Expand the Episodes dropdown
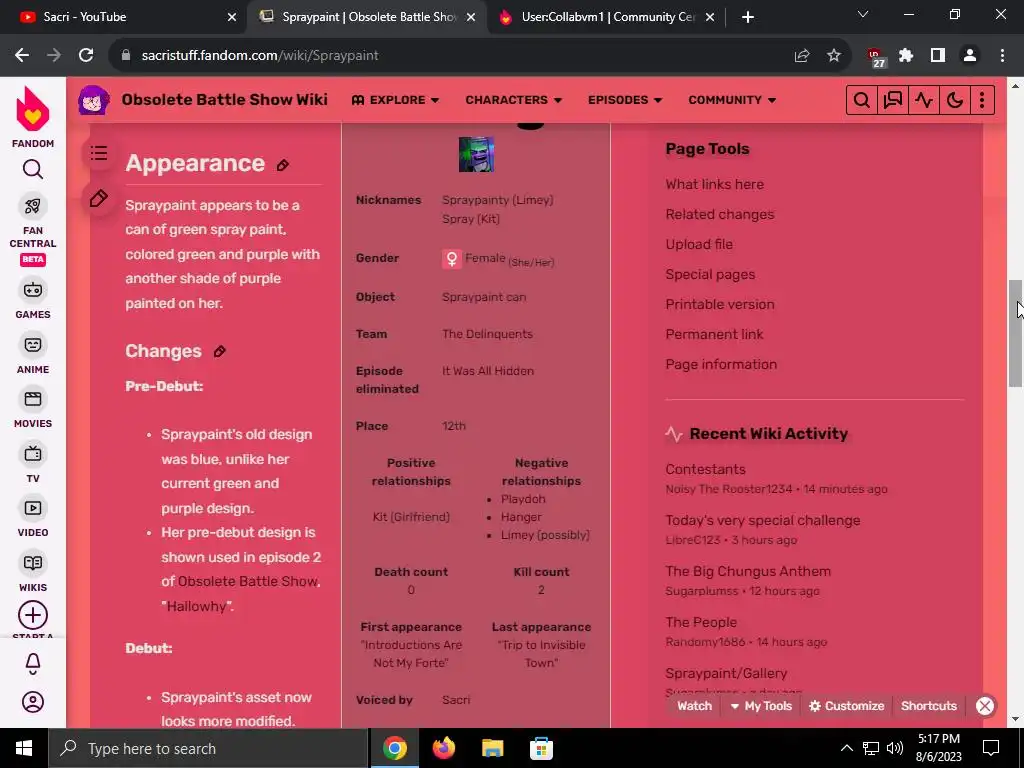The width and height of the screenshot is (1024, 768). coord(625,100)
